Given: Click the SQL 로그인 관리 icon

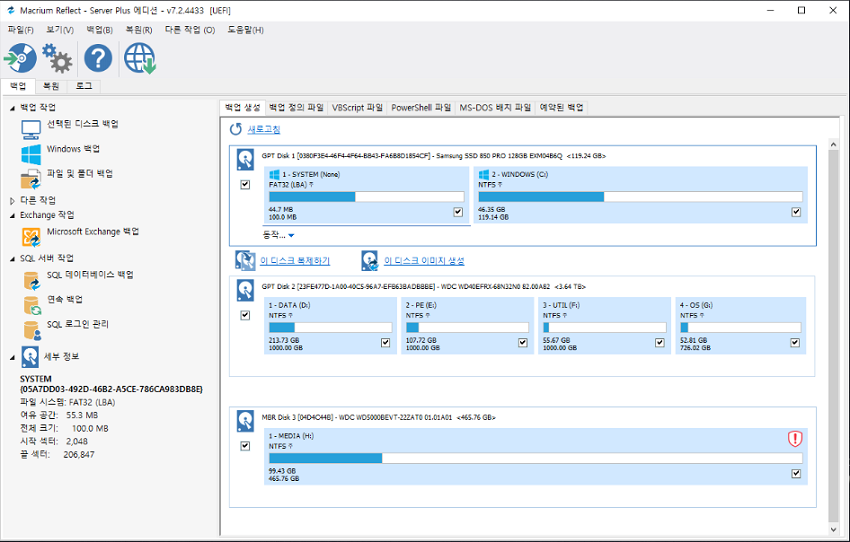Looking at the screenshot, I should click(x=32, y=330).
